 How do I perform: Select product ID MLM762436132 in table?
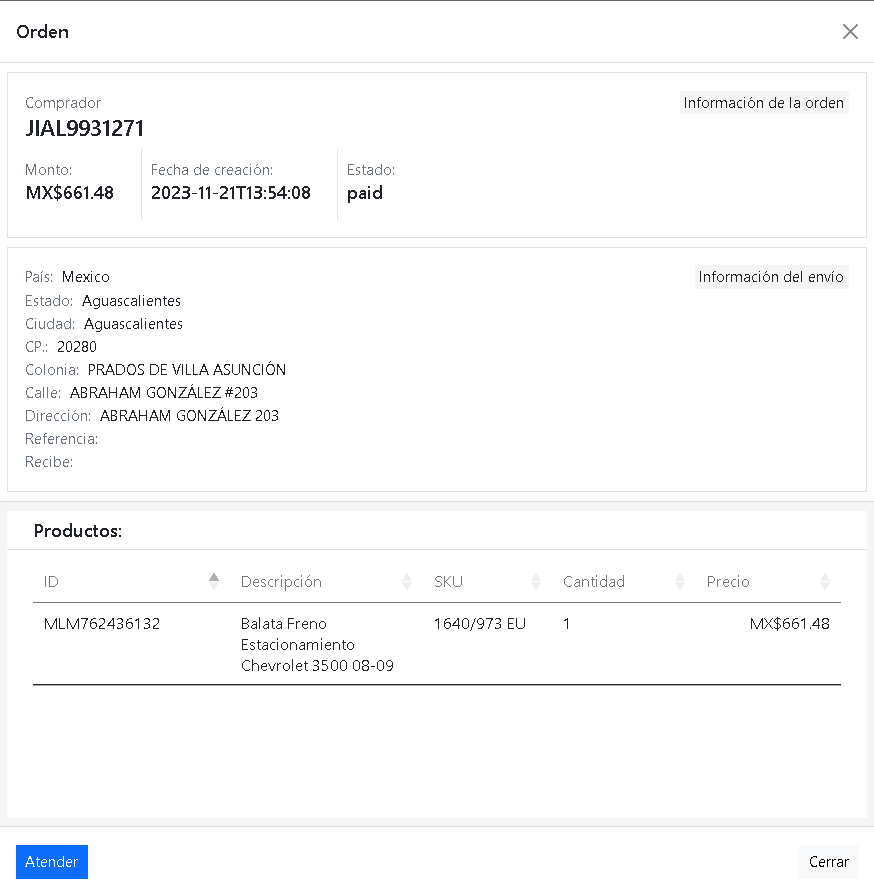[102, 624]
